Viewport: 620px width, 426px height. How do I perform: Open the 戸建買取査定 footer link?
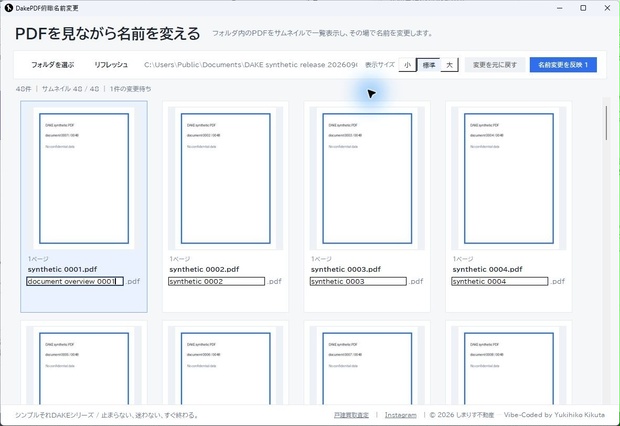click(351, 415)
